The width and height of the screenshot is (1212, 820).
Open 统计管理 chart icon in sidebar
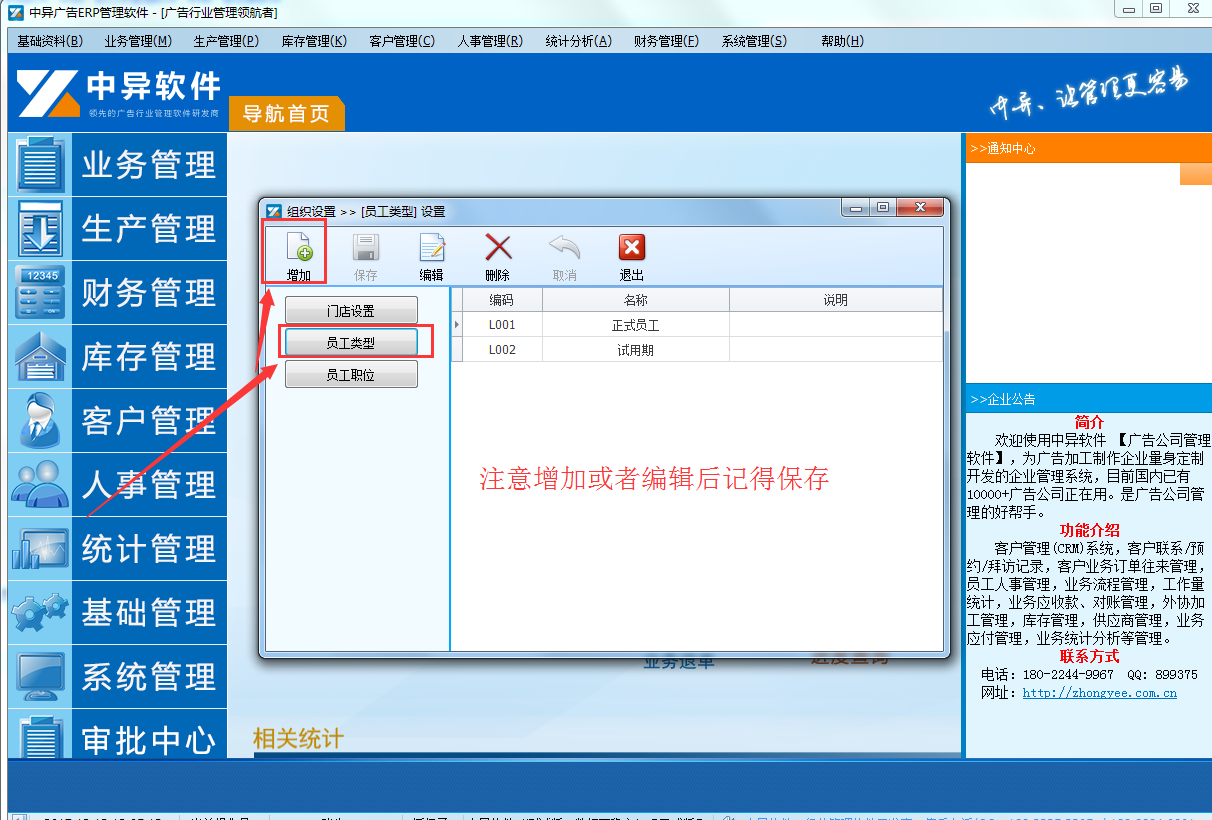pos(40,549)
